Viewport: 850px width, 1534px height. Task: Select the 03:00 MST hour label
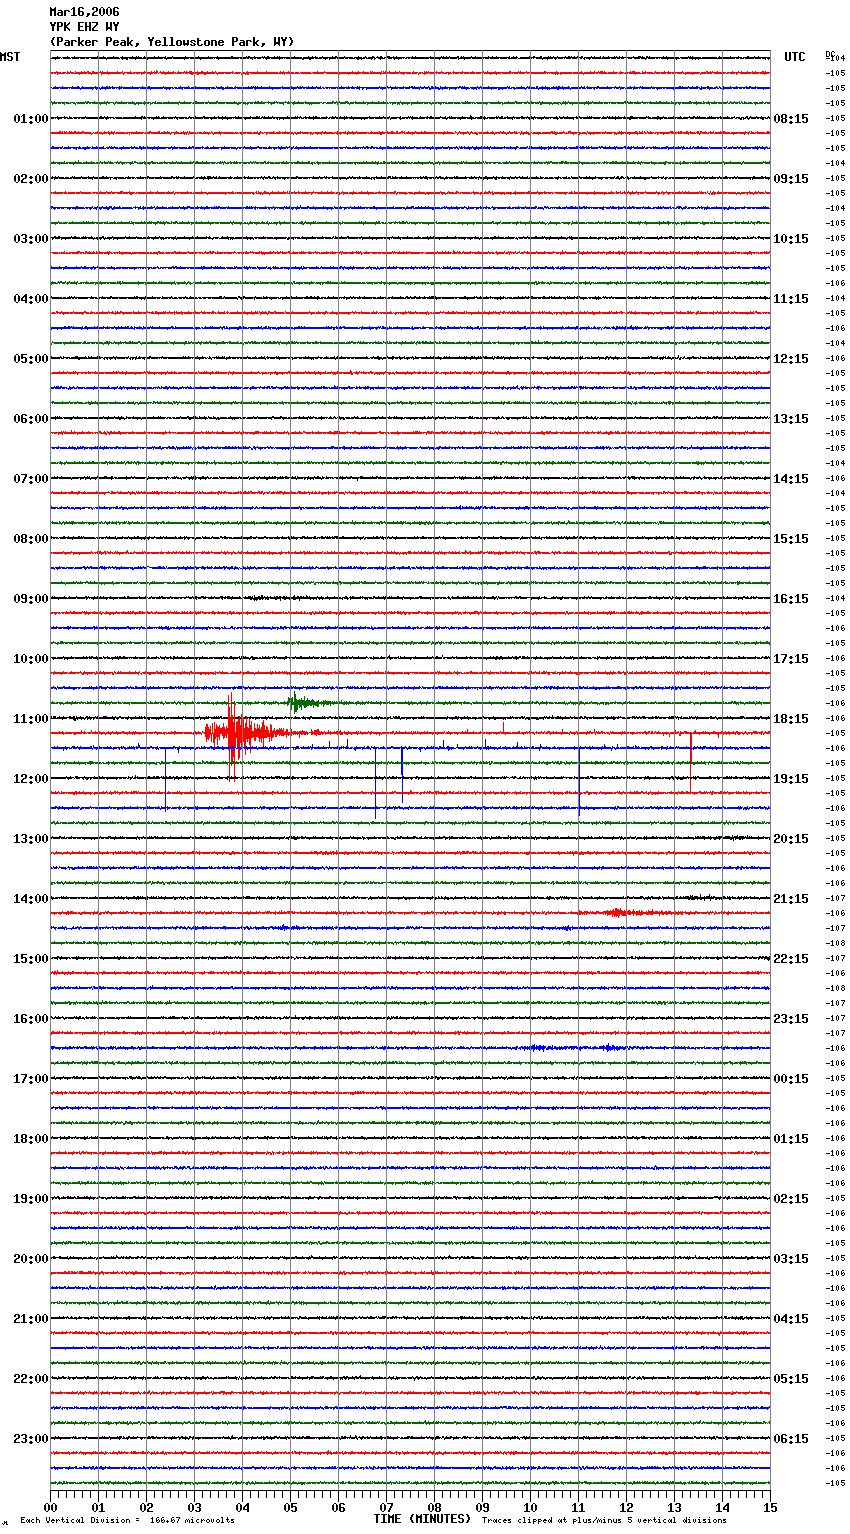30,239
